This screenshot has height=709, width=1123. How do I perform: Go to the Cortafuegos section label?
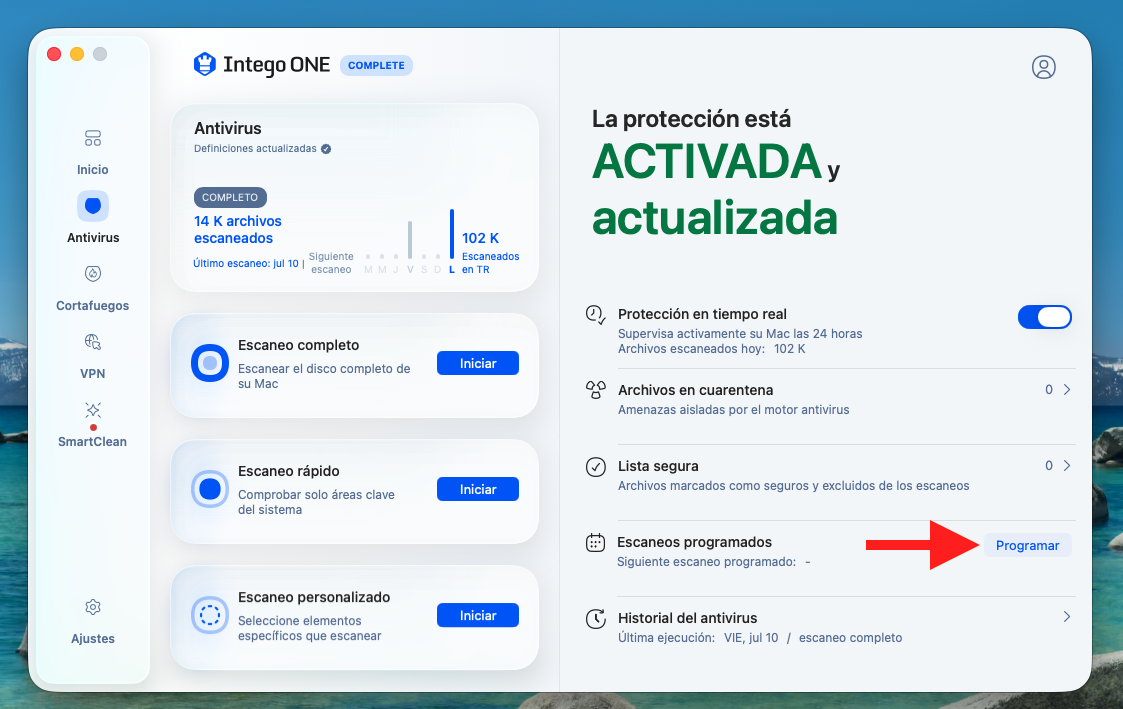coord(92,306)
